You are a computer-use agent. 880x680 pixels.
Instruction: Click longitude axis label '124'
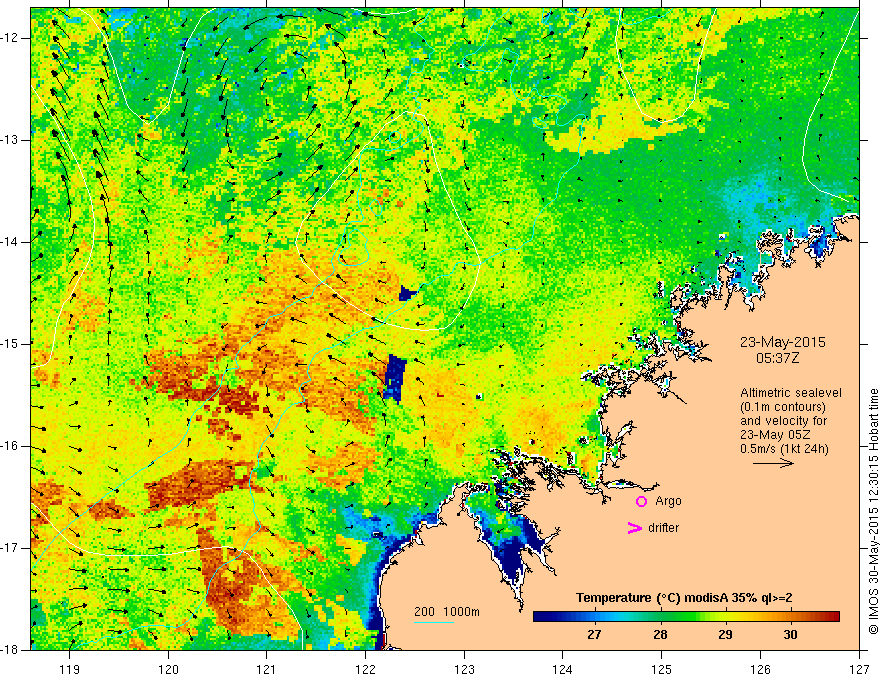click(x=562, y=669)
